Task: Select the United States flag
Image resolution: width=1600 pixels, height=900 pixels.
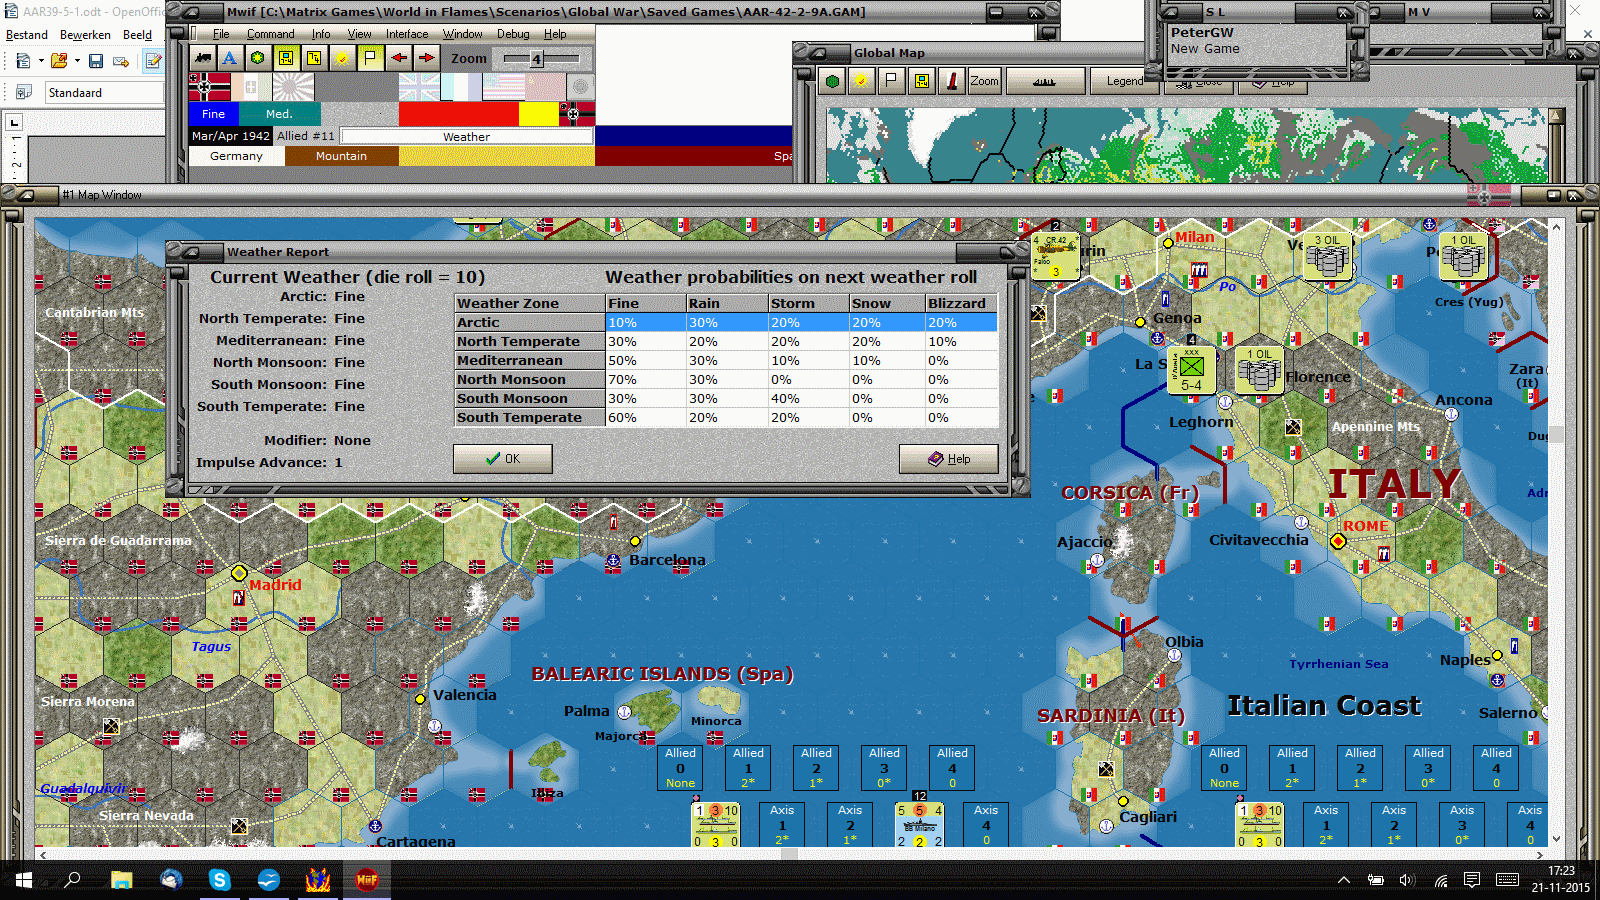Action: [x=504, y=86]
